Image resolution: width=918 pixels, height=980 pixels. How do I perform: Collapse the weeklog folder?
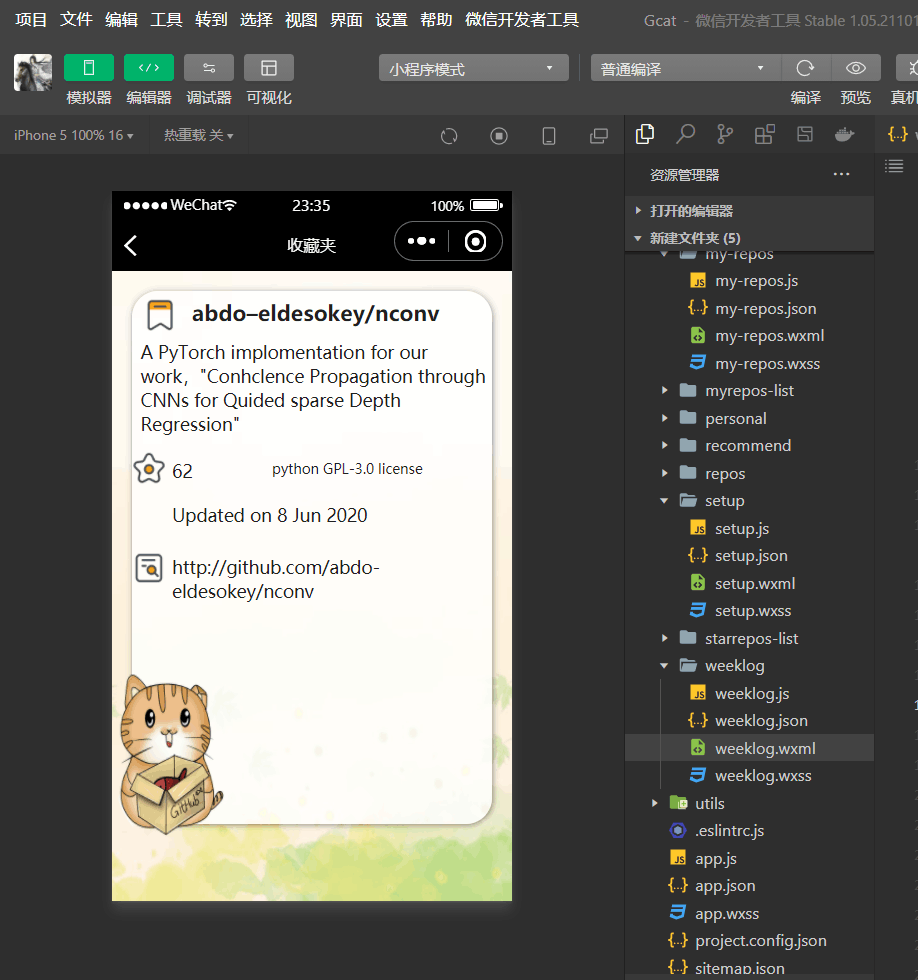click(x=749, y=666)
